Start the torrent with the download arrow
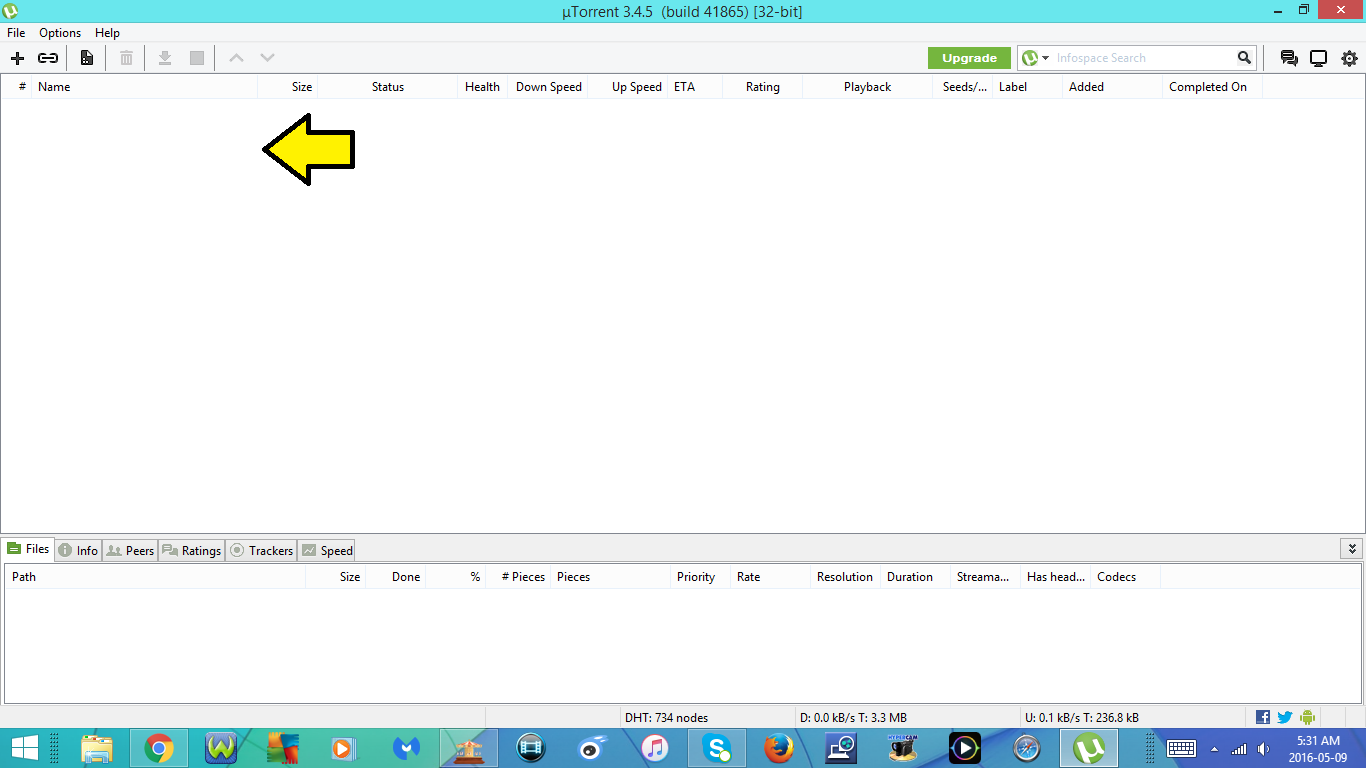 (x=165, y=58)
